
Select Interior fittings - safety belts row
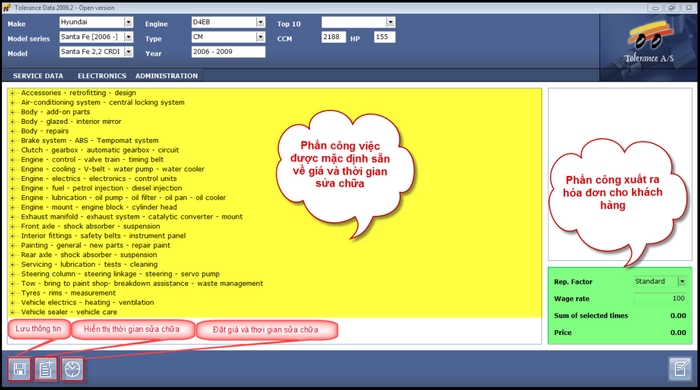tap(103, 236)
